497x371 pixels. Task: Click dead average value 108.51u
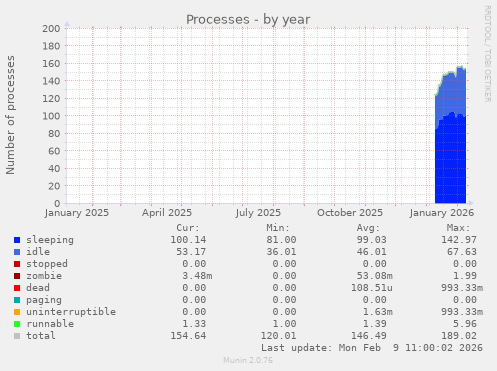(372, 288)
